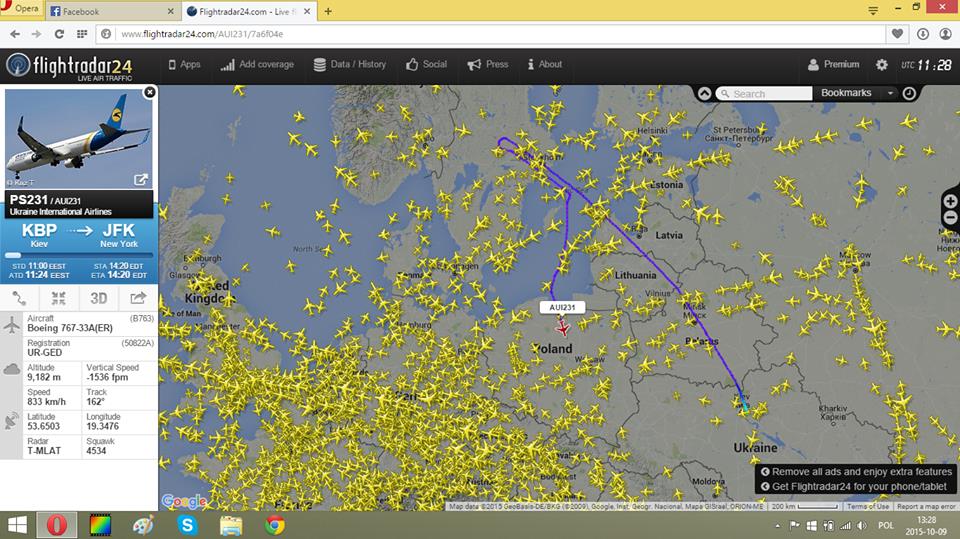Open the Speed Dial grid icon
The width and height of the screenshot is (960, 539).
(82, 34)
